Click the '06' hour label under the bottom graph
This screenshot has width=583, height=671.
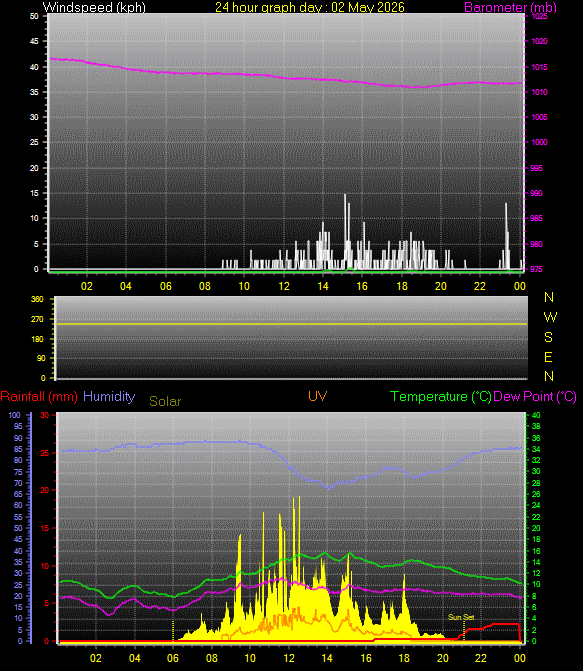coord(173,658)
